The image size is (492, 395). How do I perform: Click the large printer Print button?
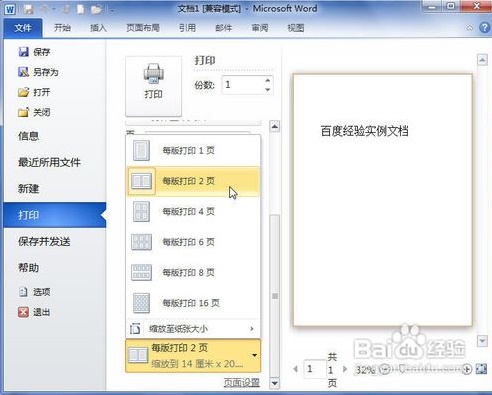(x=153, y=86)
